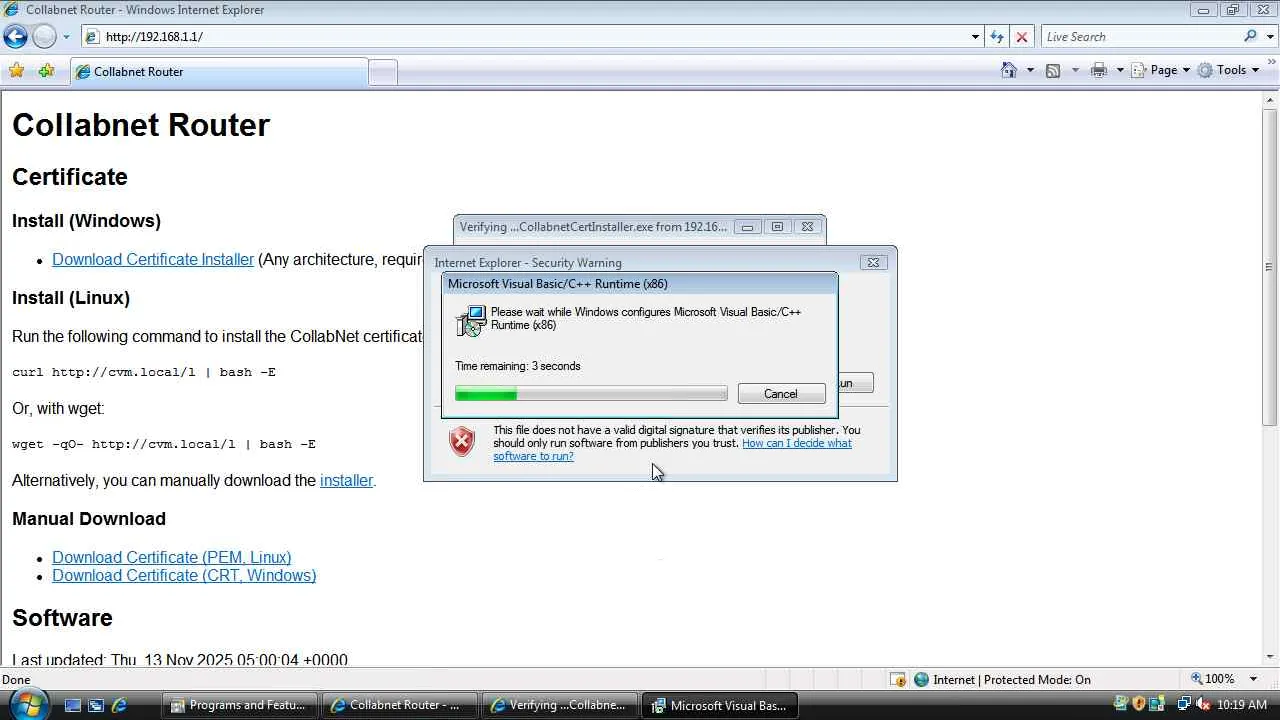1280x720 pixels.
Task: Open the Favorites Center star icon
Action: [16, 71]
